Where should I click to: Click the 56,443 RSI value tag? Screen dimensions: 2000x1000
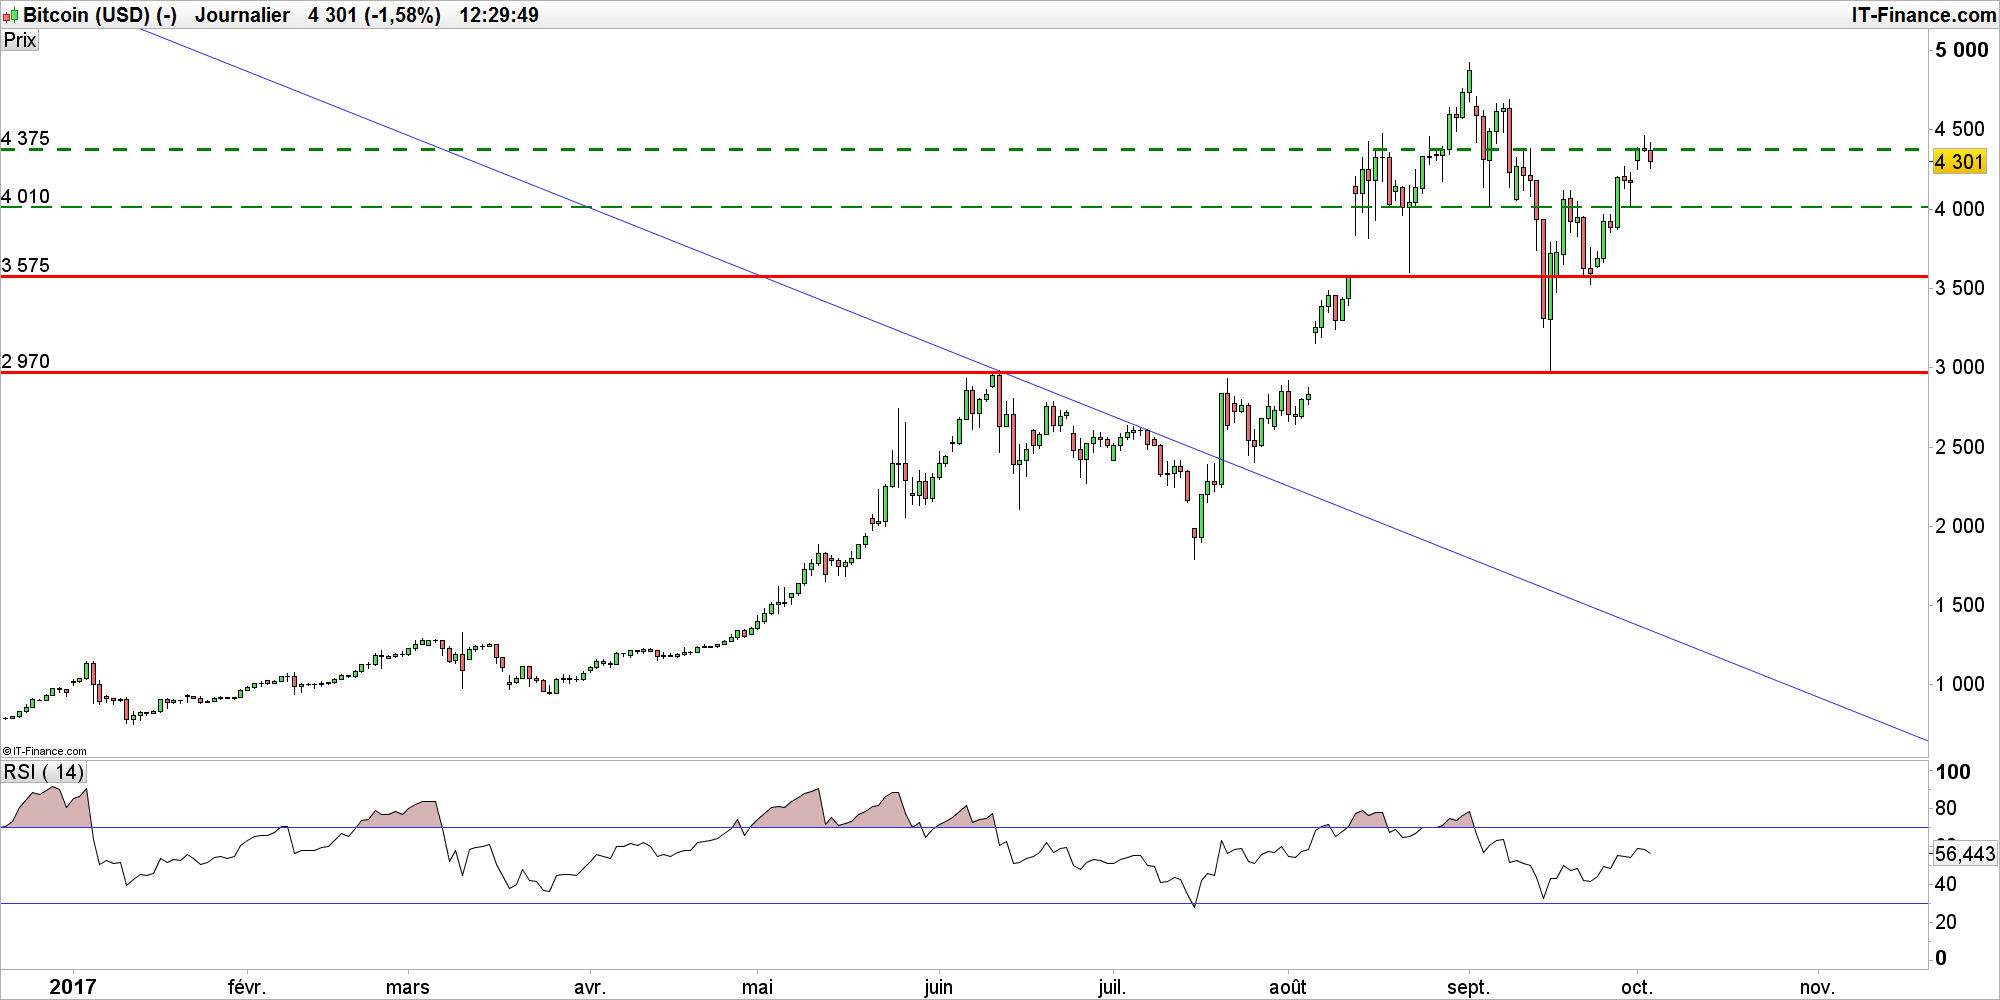(1964, 853)
